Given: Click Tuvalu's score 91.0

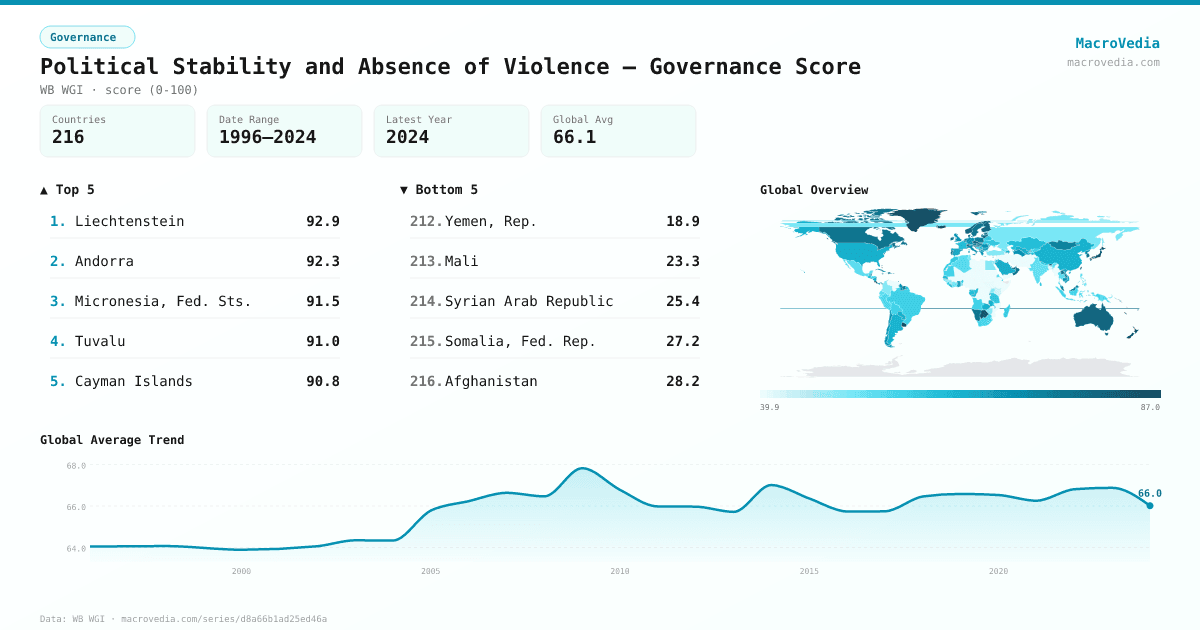Looking at the screenshot, I should tap(323, 341).
